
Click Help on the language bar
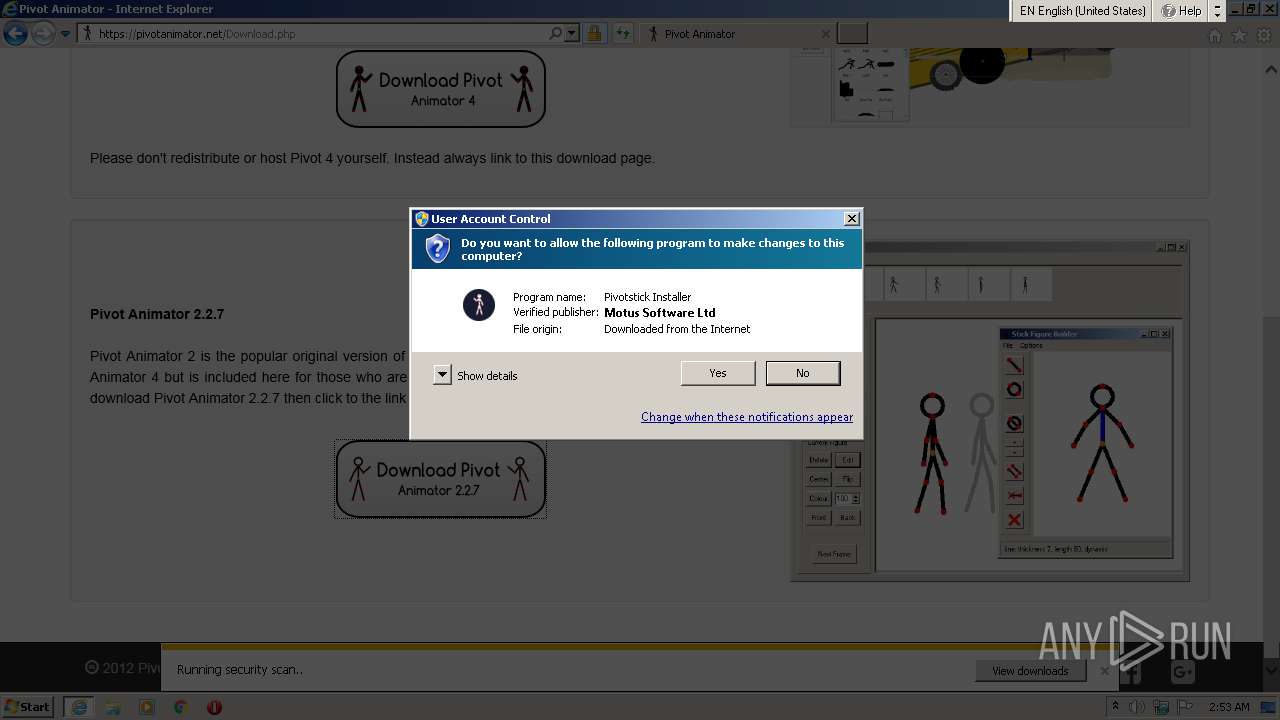1181,11
